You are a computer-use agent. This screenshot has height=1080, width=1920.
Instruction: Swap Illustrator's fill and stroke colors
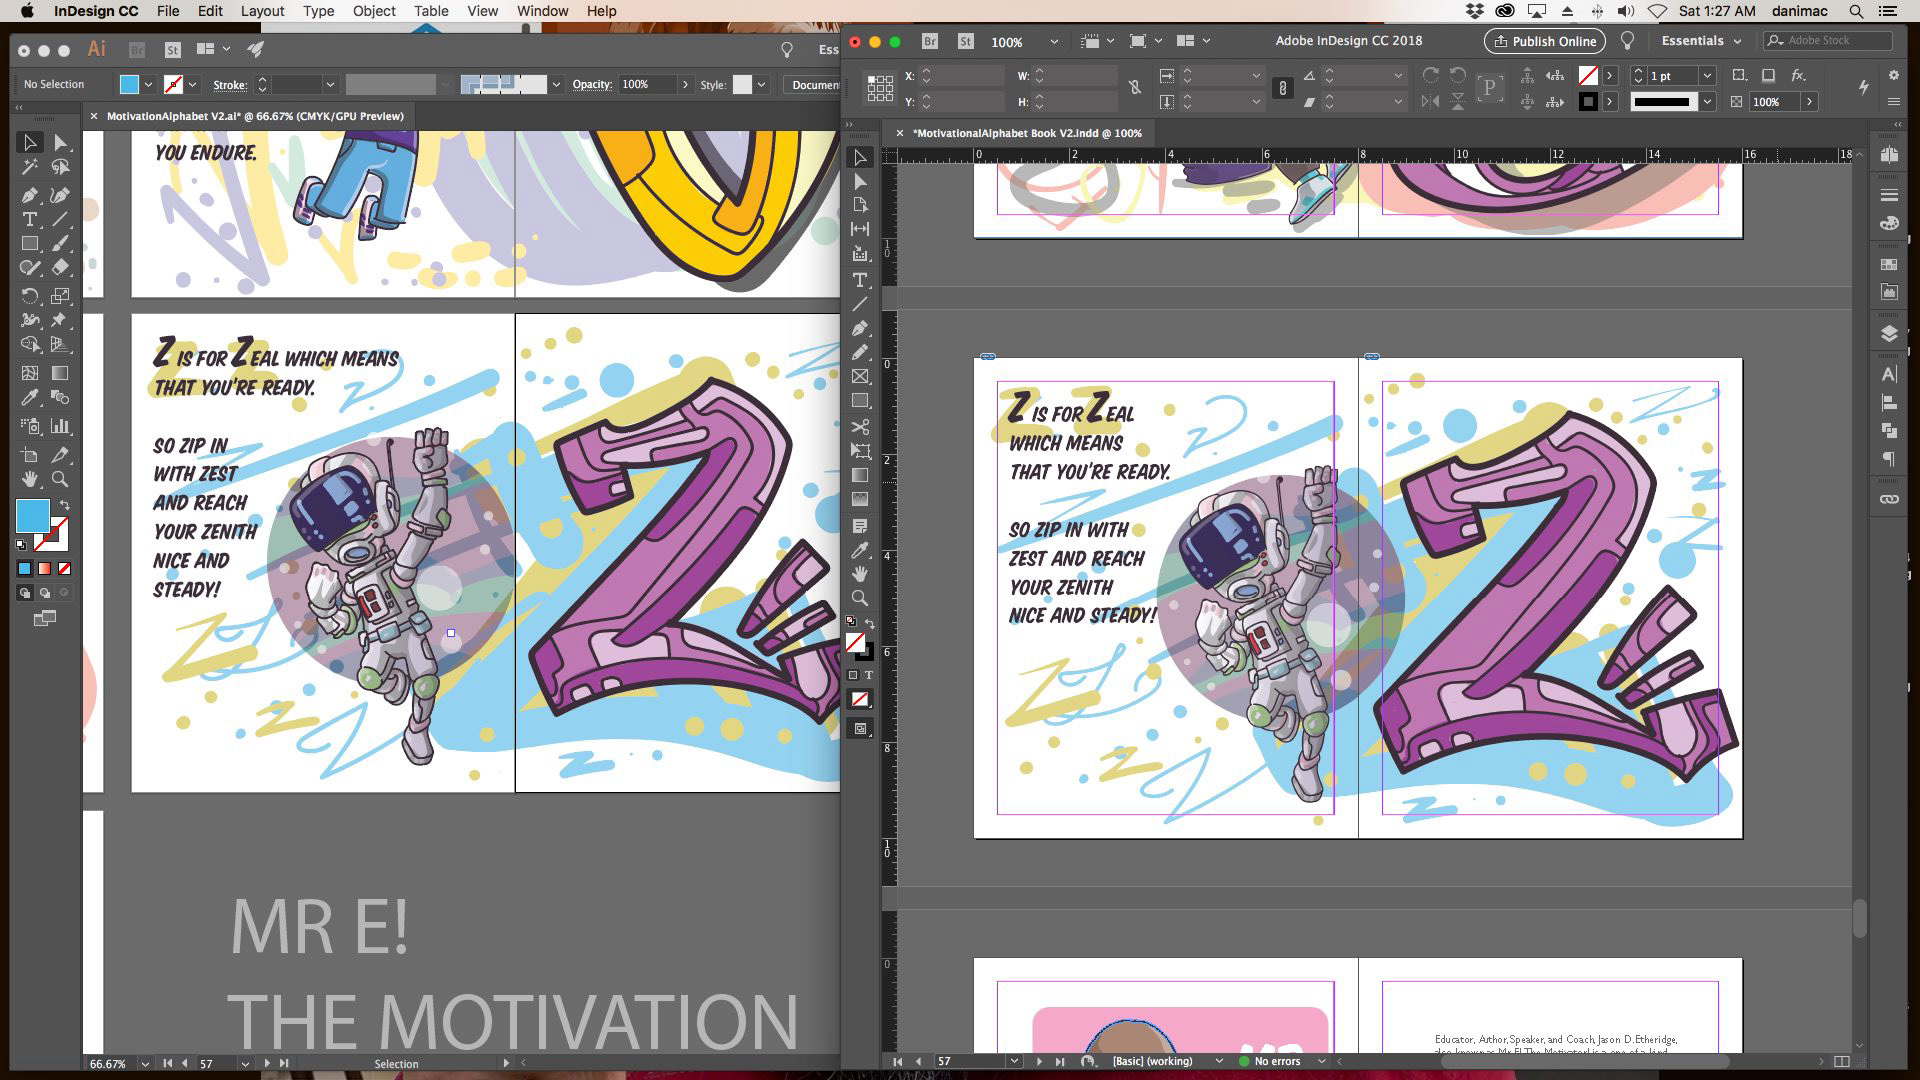[x=65, y=505]
